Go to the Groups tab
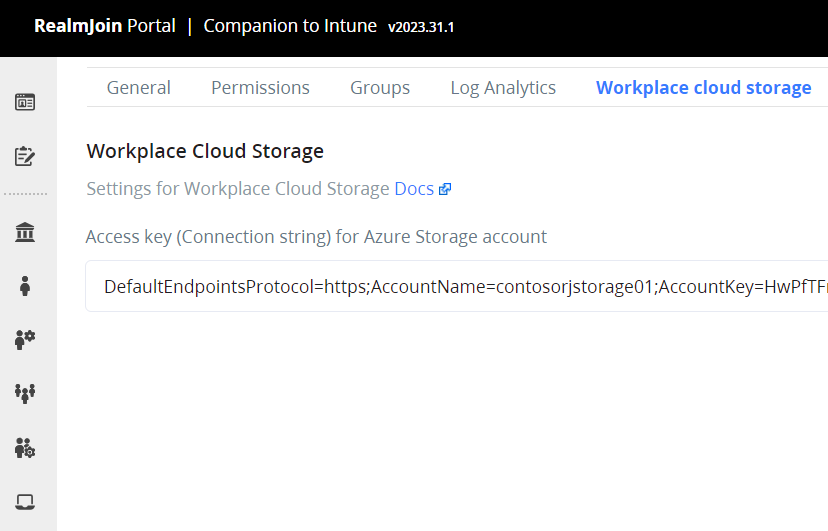The image size is (828, 531). point(380,88)
